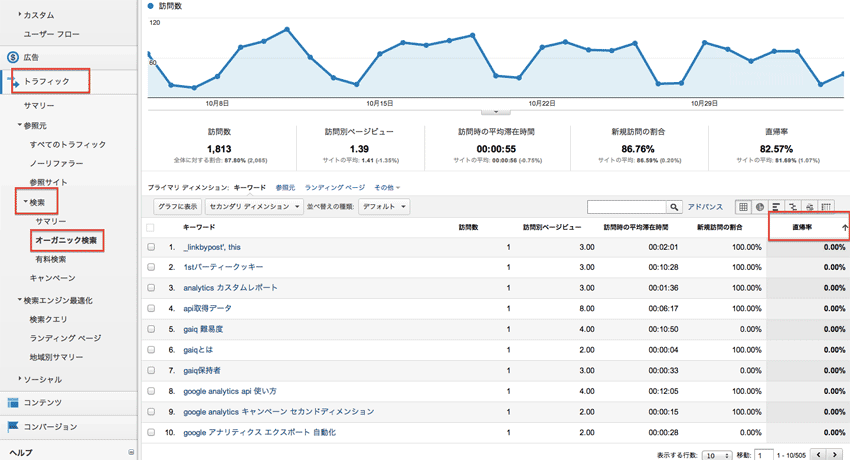Viewport: 850px width, 460px height.
Task: Go to next page of results
Action: click(x=835, y=454)
